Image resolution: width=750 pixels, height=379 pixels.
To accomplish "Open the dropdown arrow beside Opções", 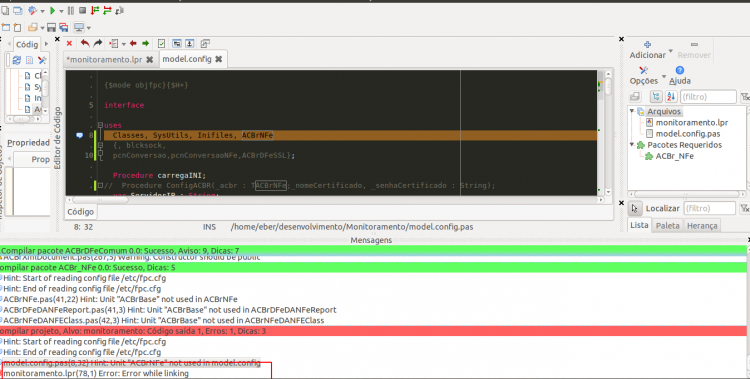I will [x=663, y=77].
